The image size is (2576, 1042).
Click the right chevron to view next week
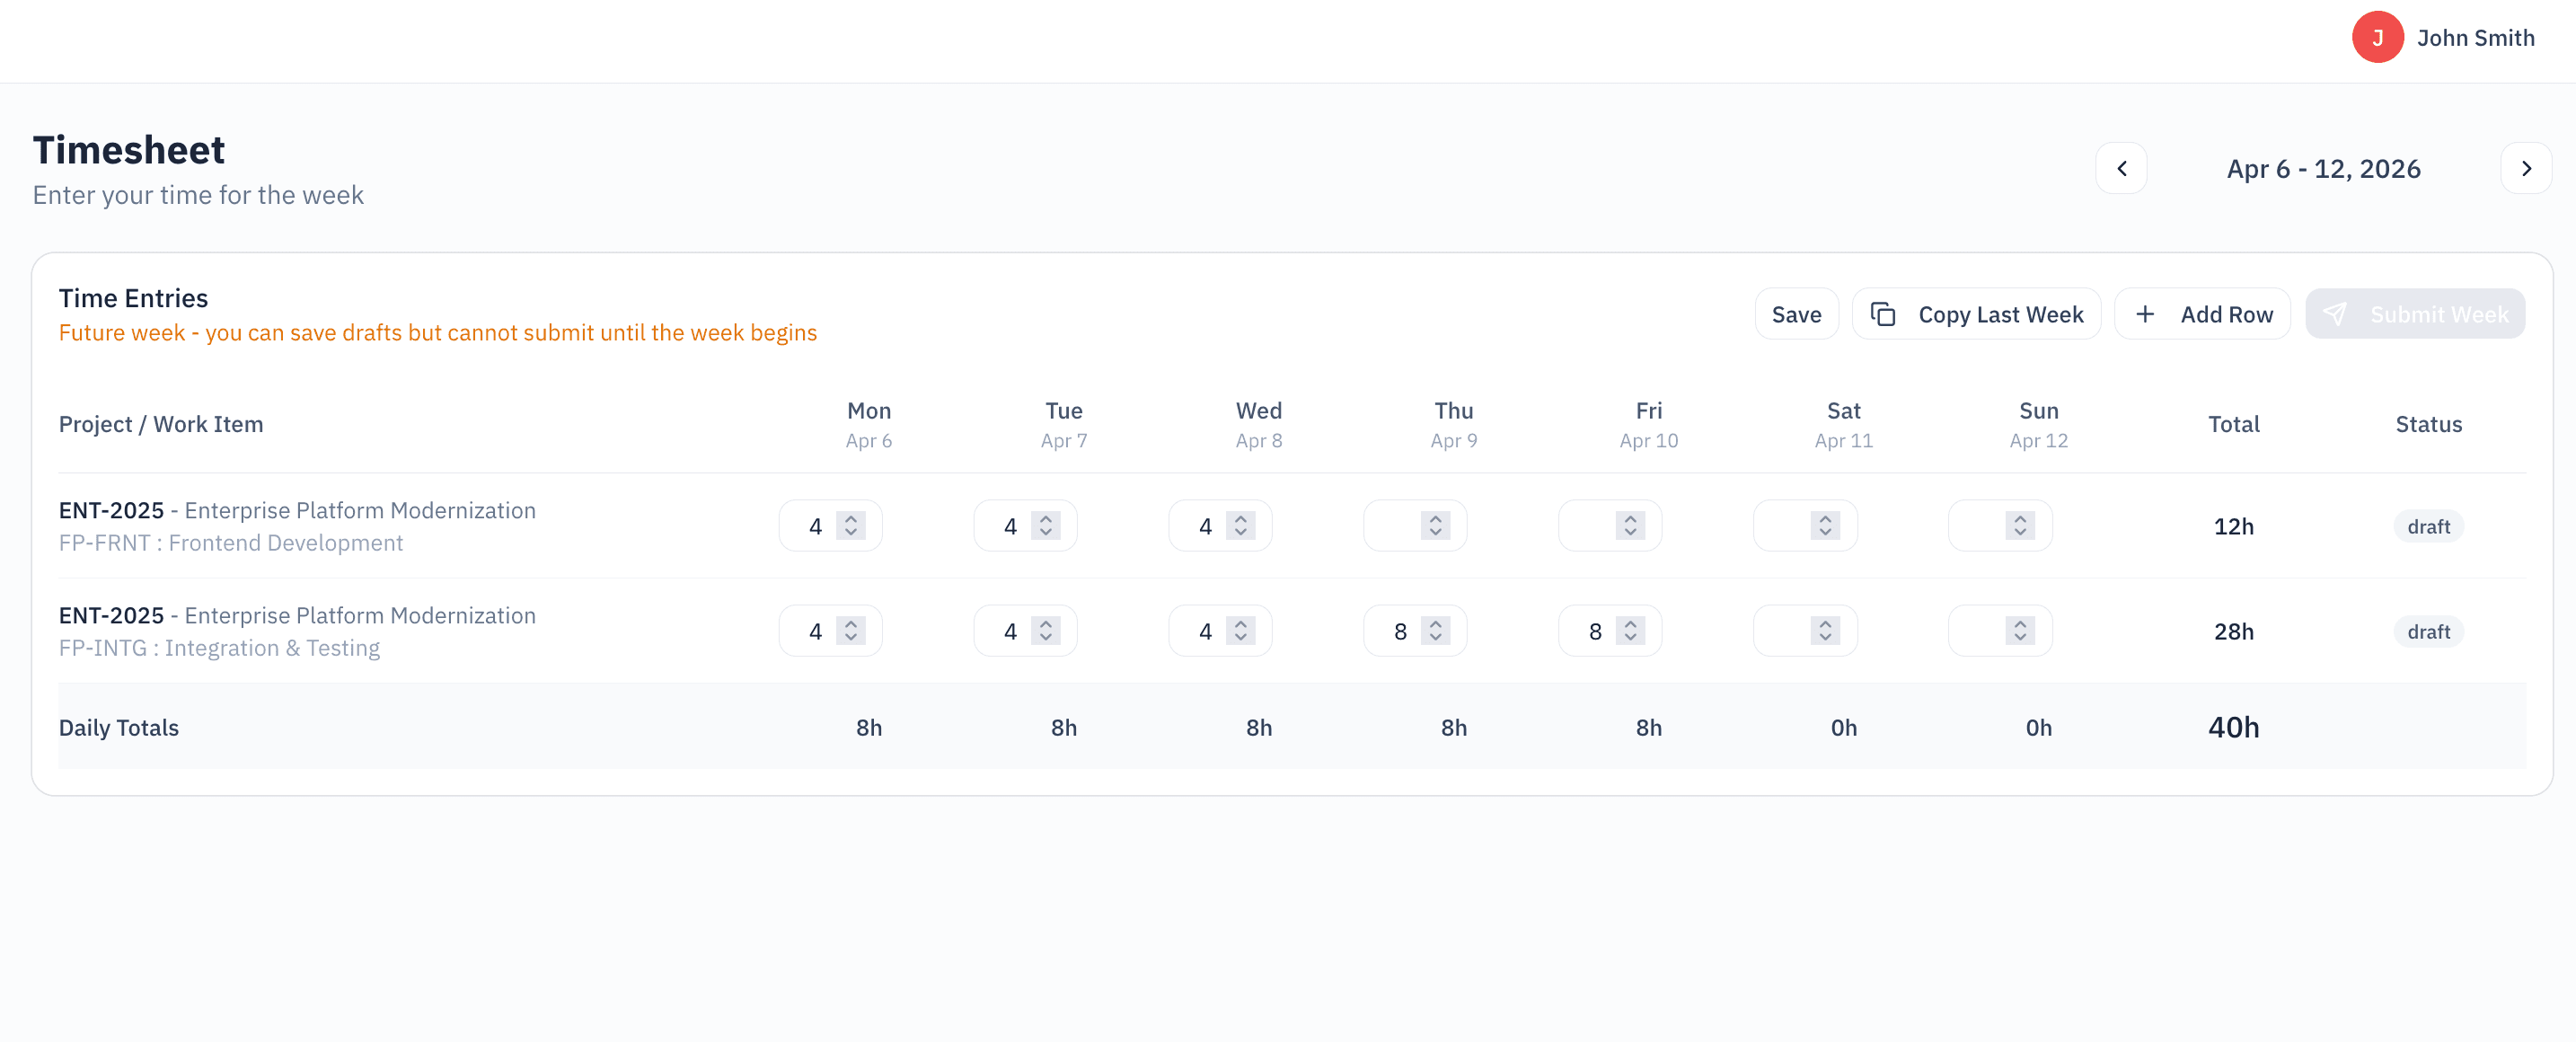(2527, 168)
